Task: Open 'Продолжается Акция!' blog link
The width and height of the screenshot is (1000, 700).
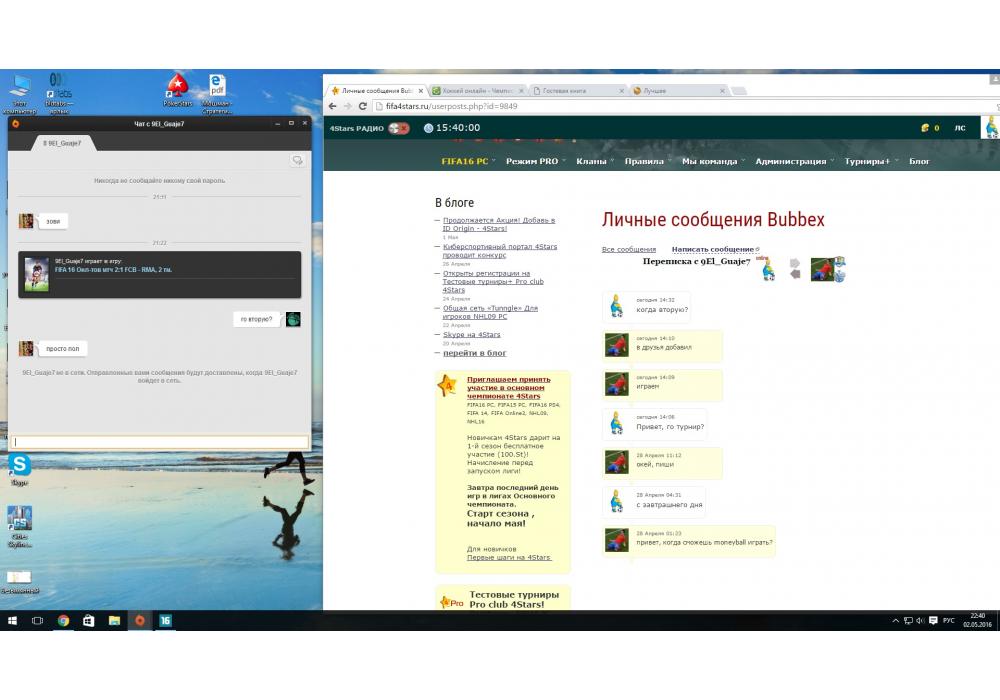Action: pyautogui.click(x=499, y=224)
